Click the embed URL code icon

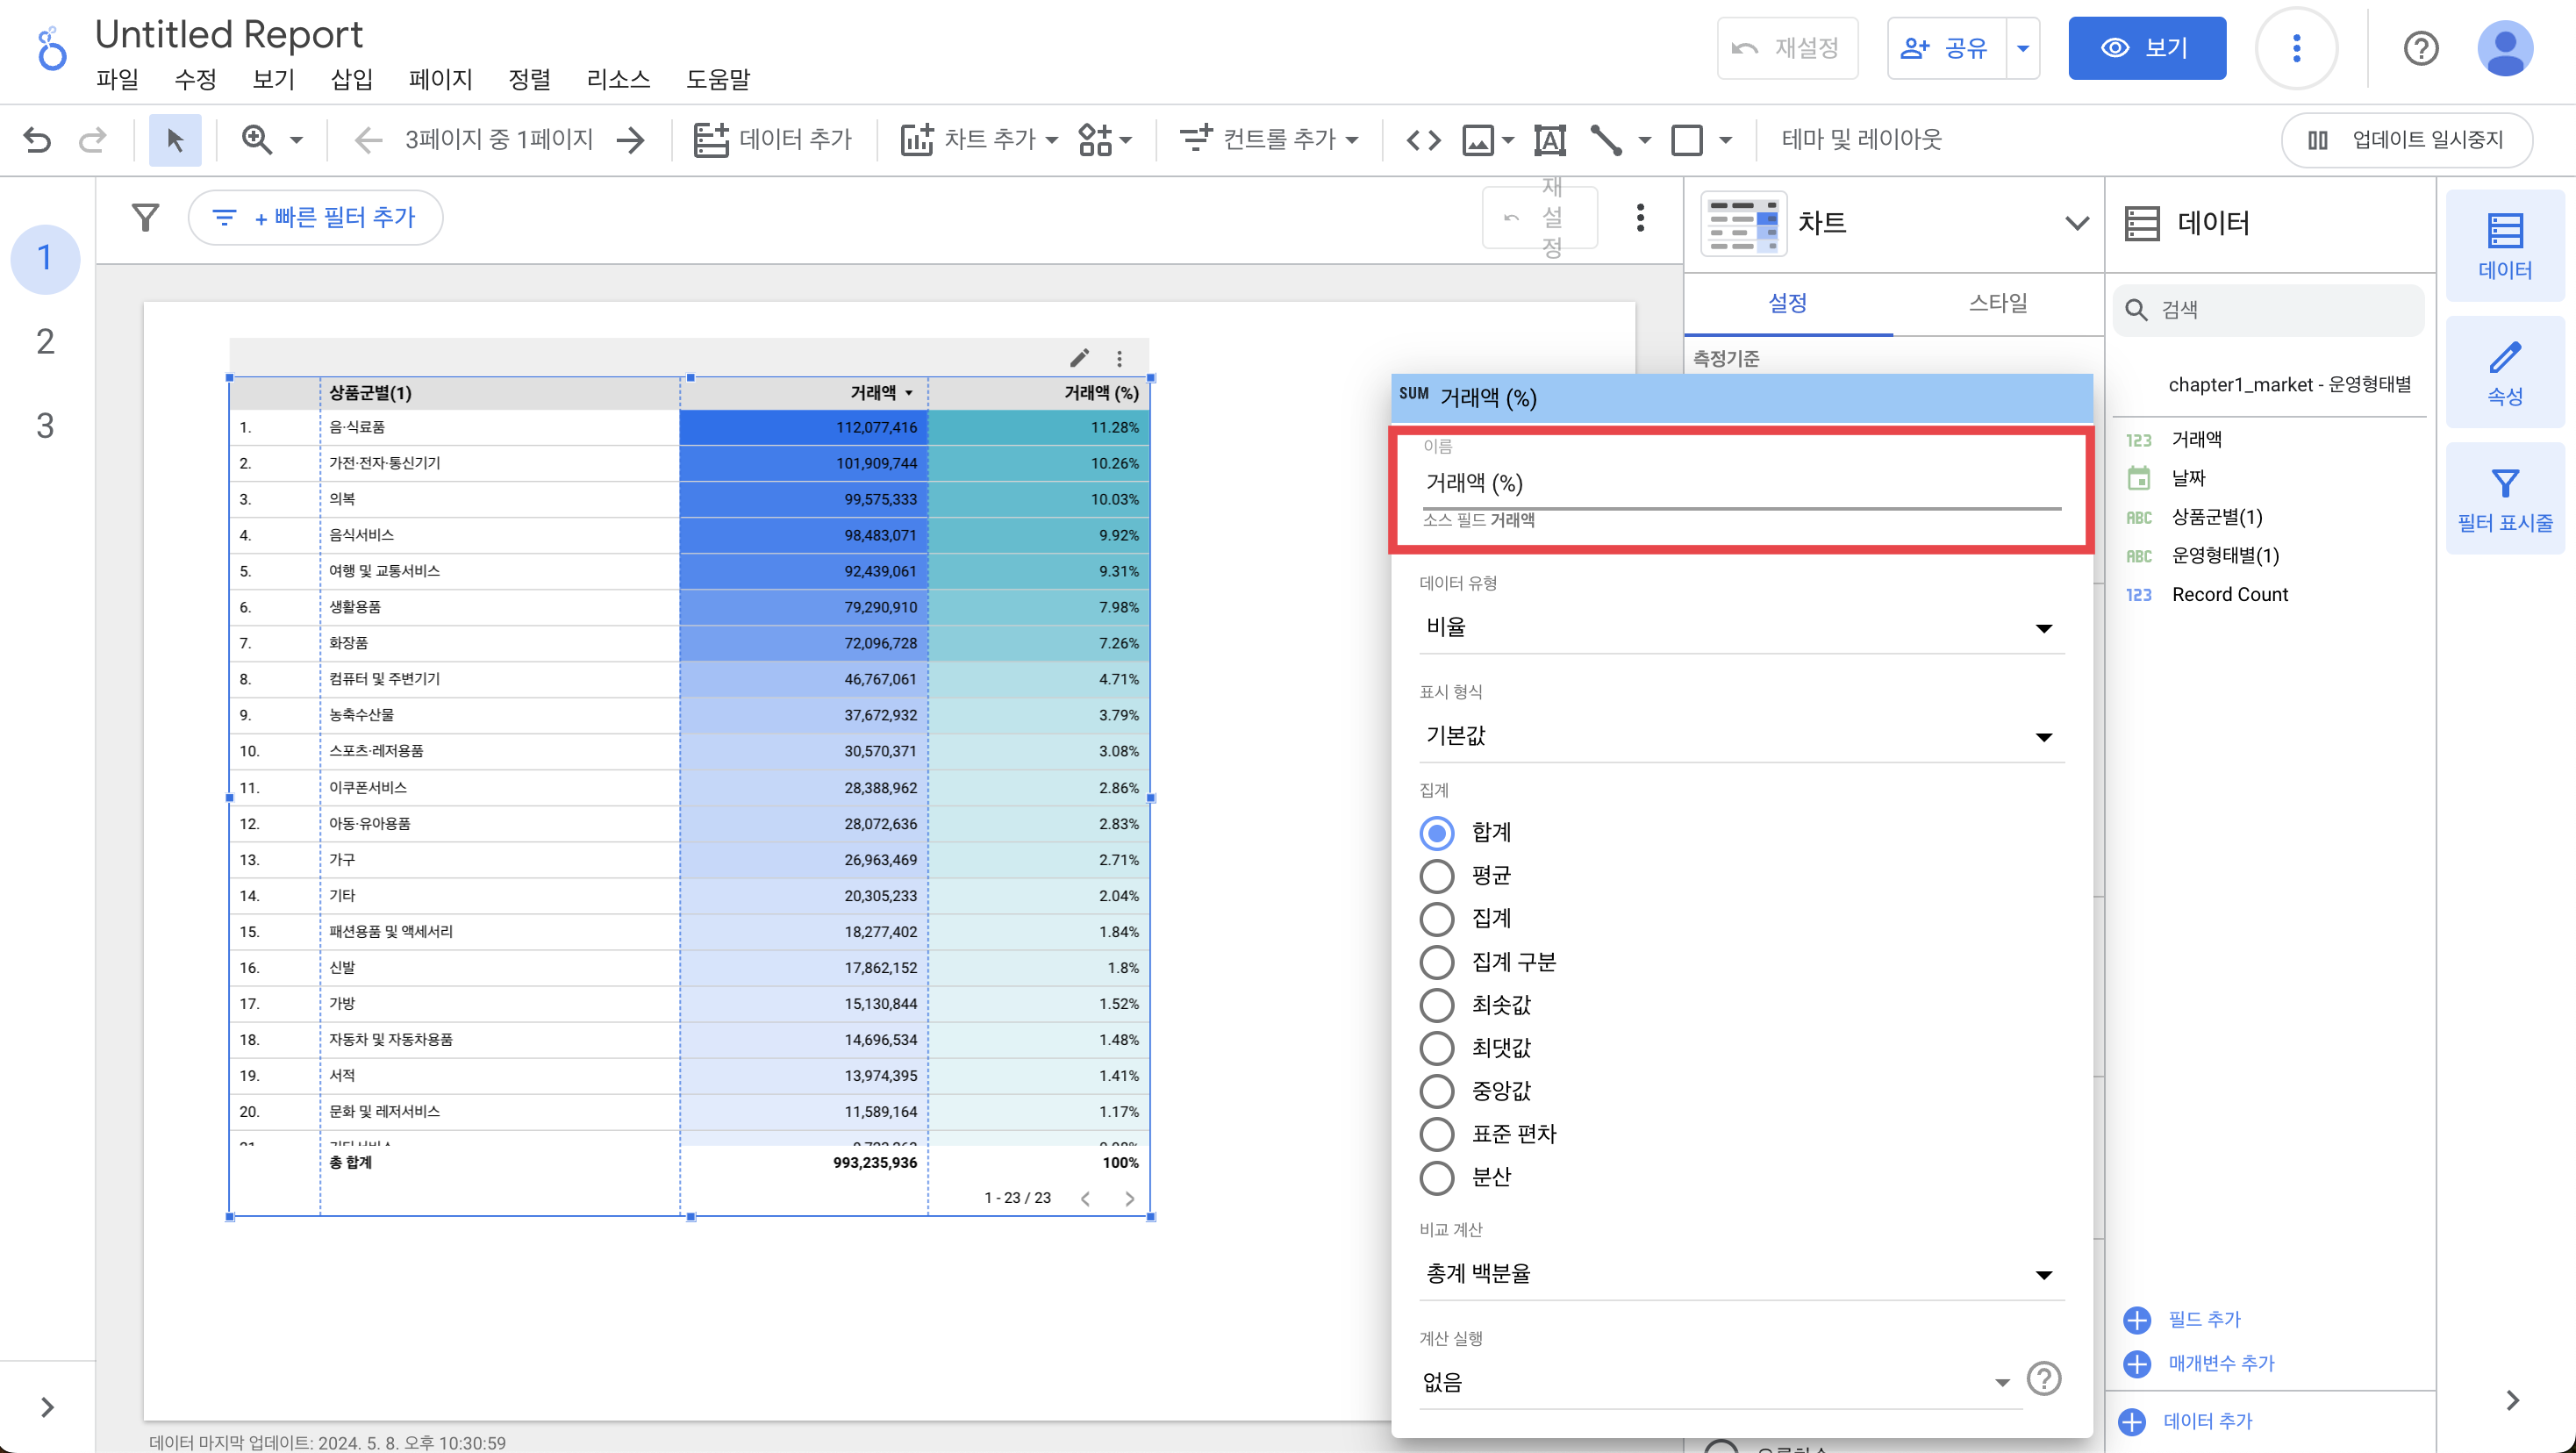coord(1423,140)
